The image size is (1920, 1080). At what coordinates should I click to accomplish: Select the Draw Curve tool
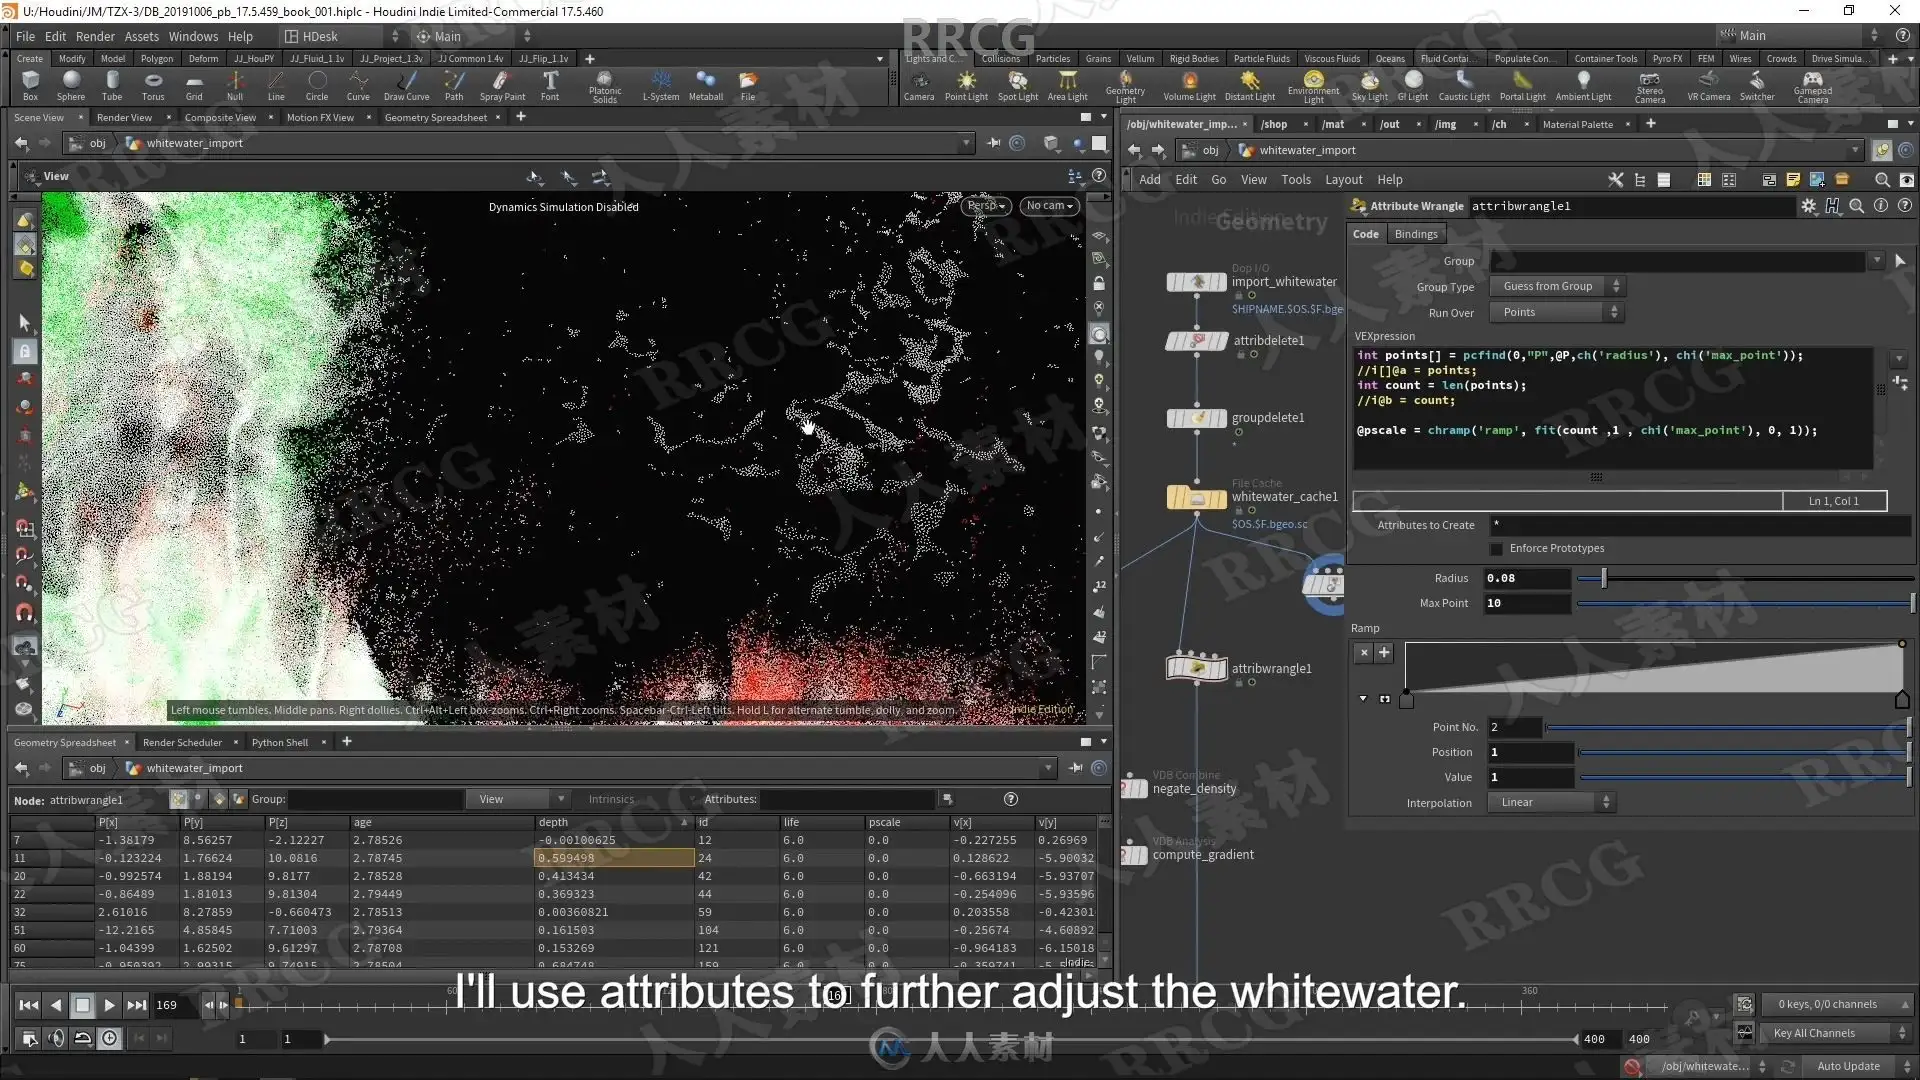tap(406, 86)
